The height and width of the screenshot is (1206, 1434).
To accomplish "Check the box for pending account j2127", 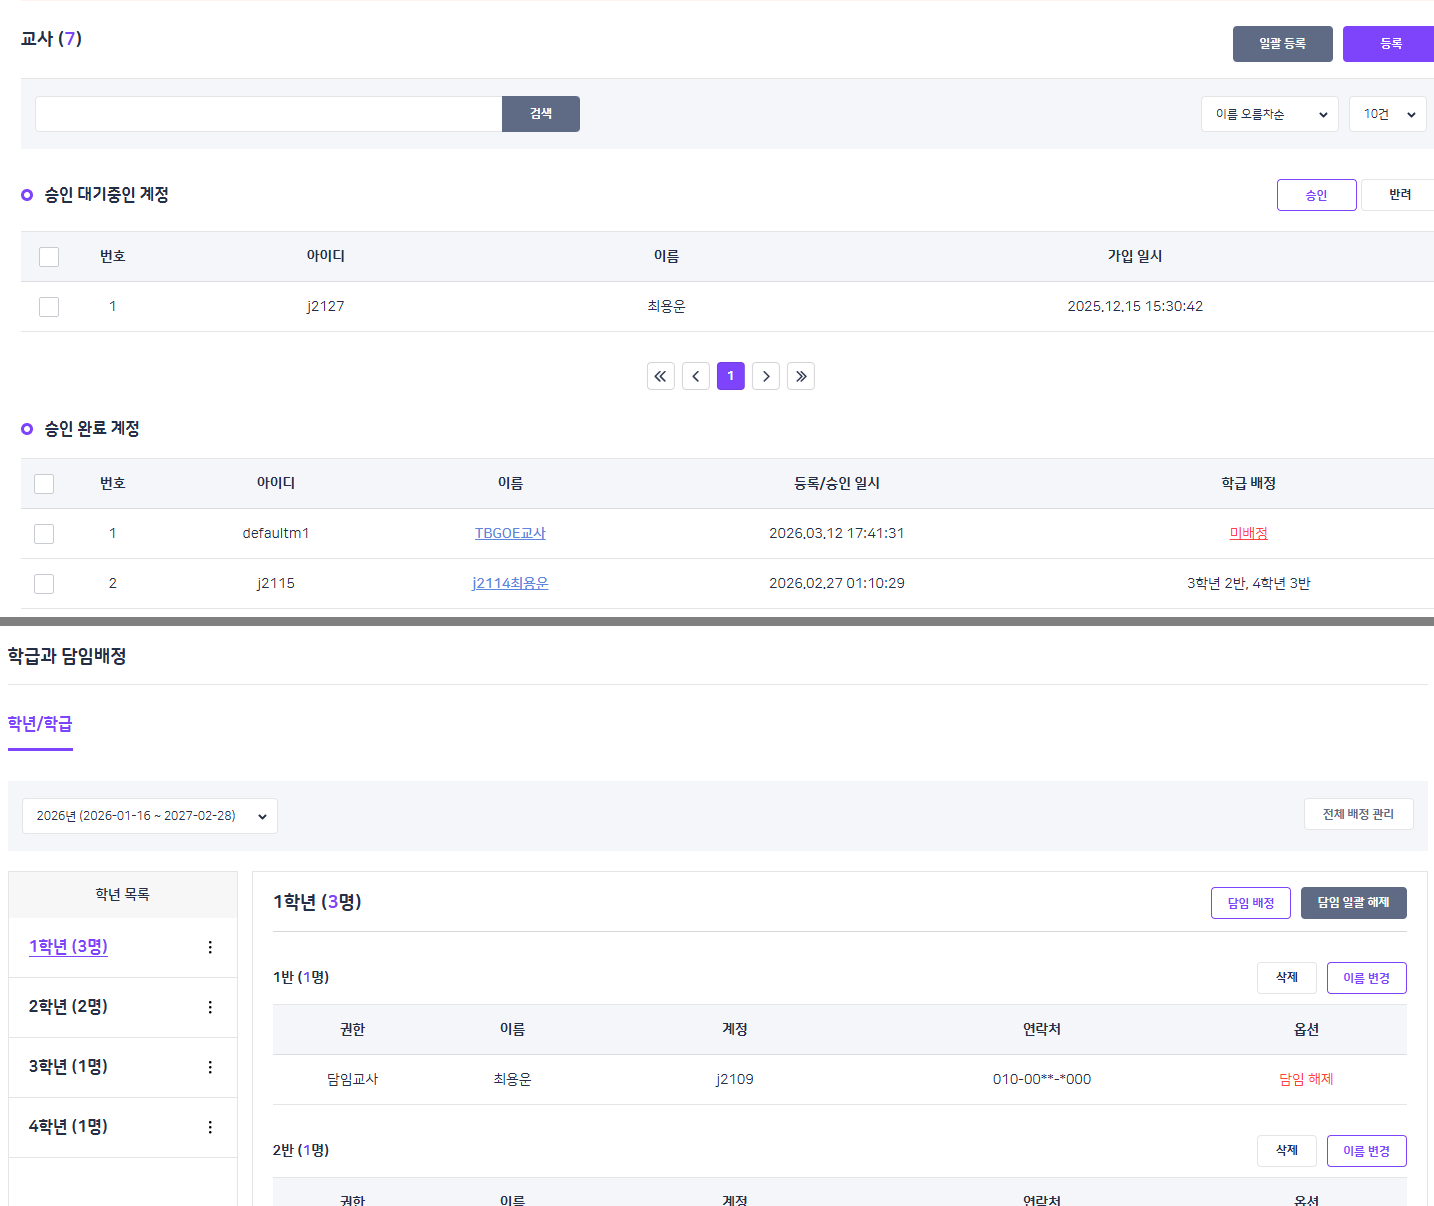I will click(x=49, y=307).
